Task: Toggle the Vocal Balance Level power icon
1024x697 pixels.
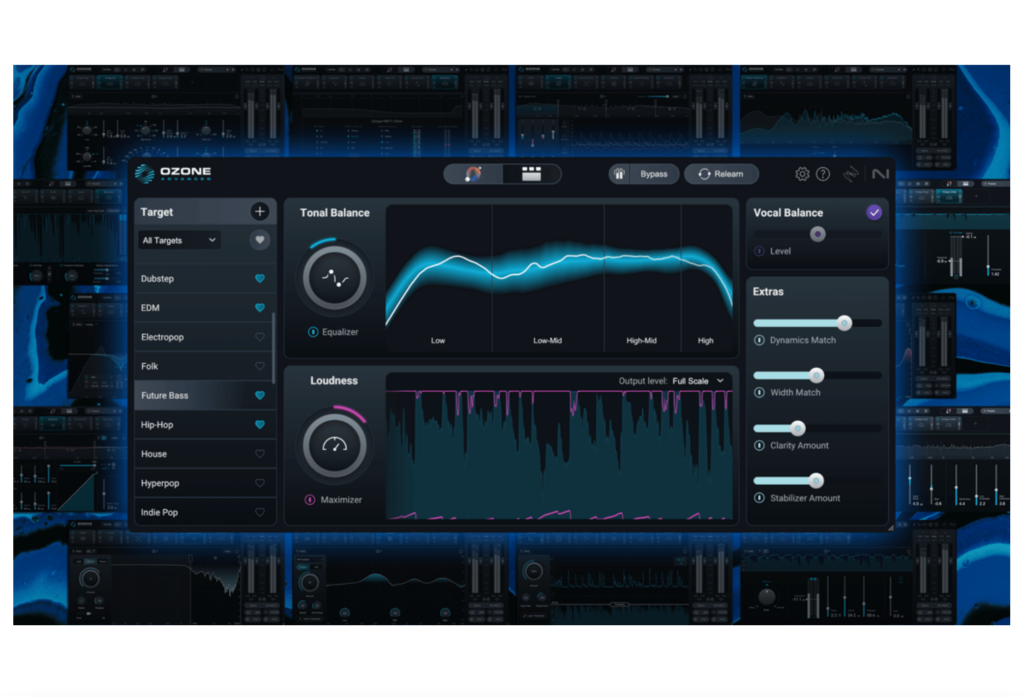Action: 760,251
